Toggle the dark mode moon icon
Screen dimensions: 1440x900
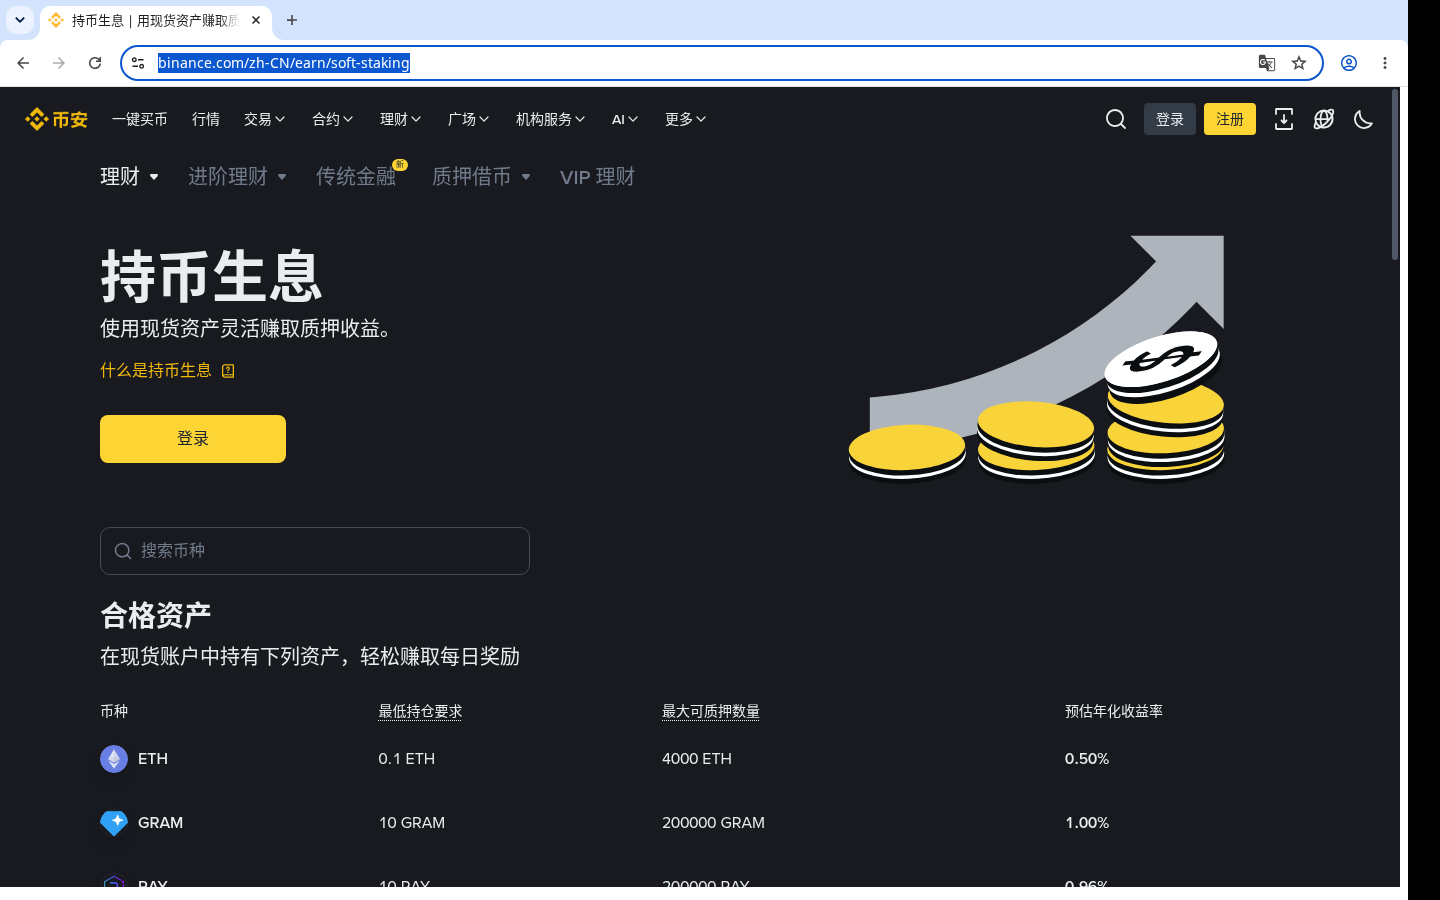point(1364,119)
